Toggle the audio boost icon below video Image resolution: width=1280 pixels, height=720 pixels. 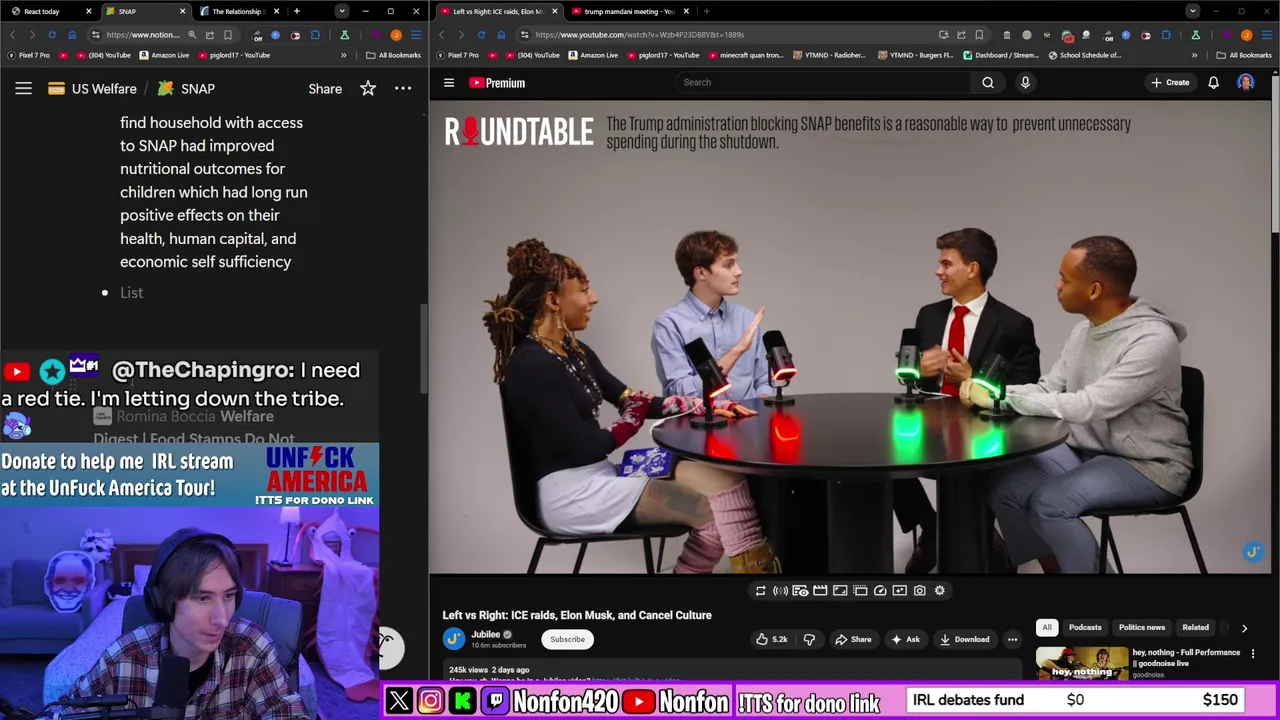coord(780,591)
